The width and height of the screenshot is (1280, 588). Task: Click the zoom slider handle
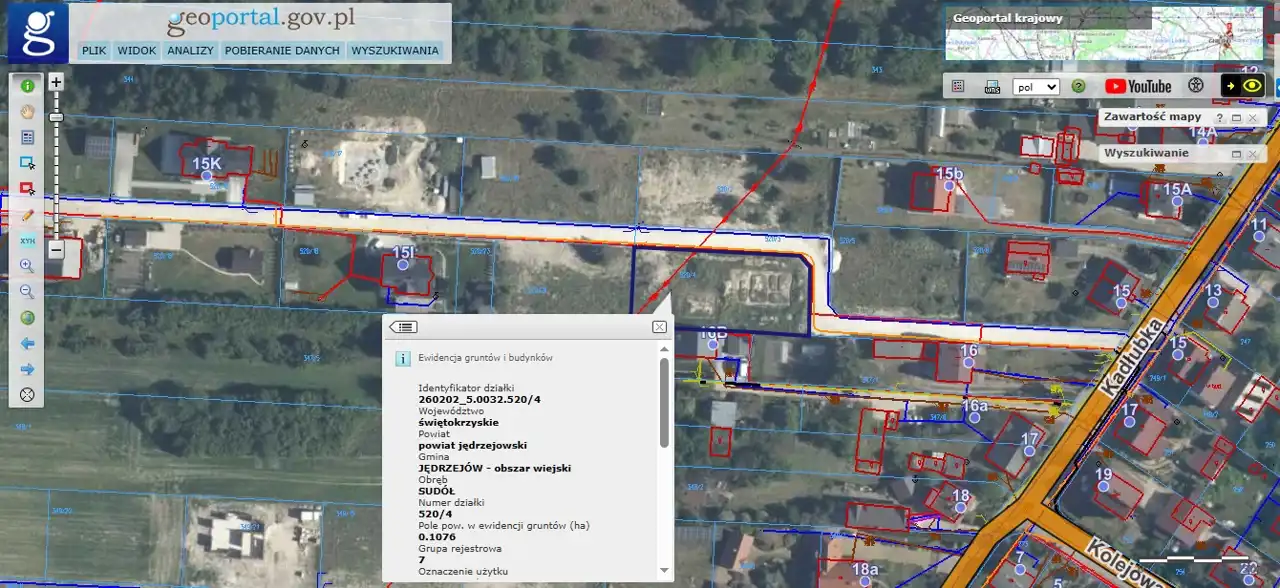click(x=56, y=118)
